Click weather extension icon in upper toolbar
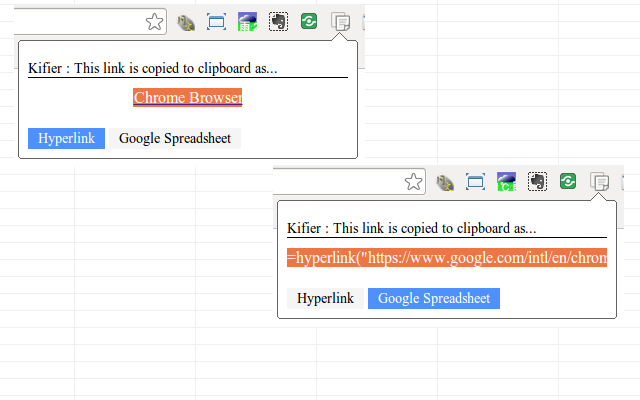Screen dimensions: 640x400 247,22
